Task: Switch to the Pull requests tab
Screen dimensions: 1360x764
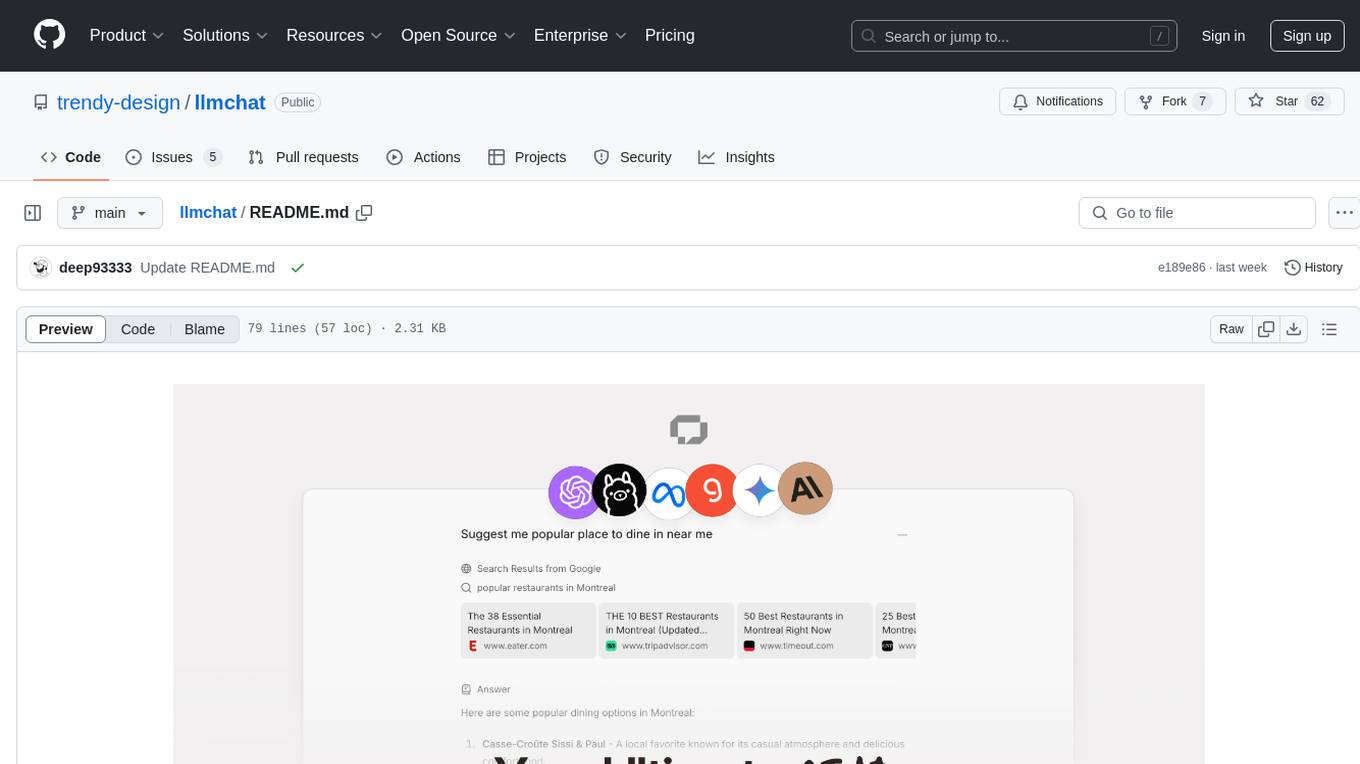Action: (303, 157)
